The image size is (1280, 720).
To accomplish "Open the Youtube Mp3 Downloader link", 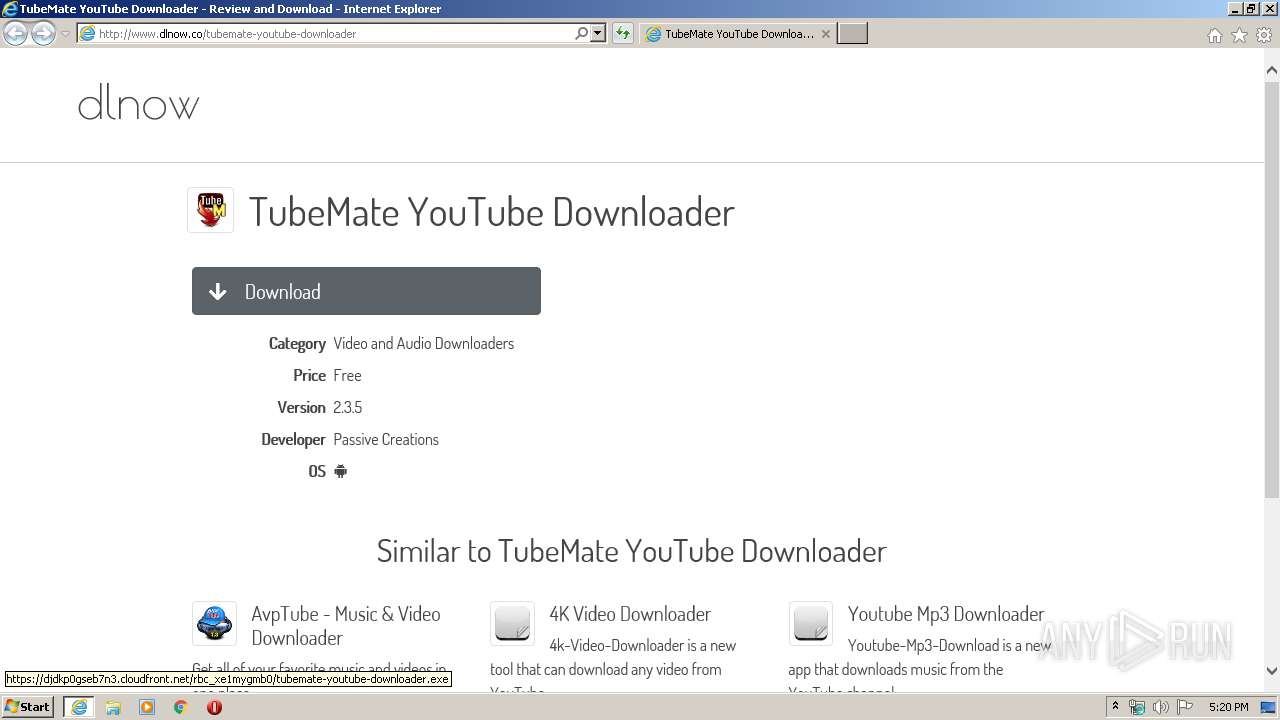I will pyautogui.click(x=946, y=614).
